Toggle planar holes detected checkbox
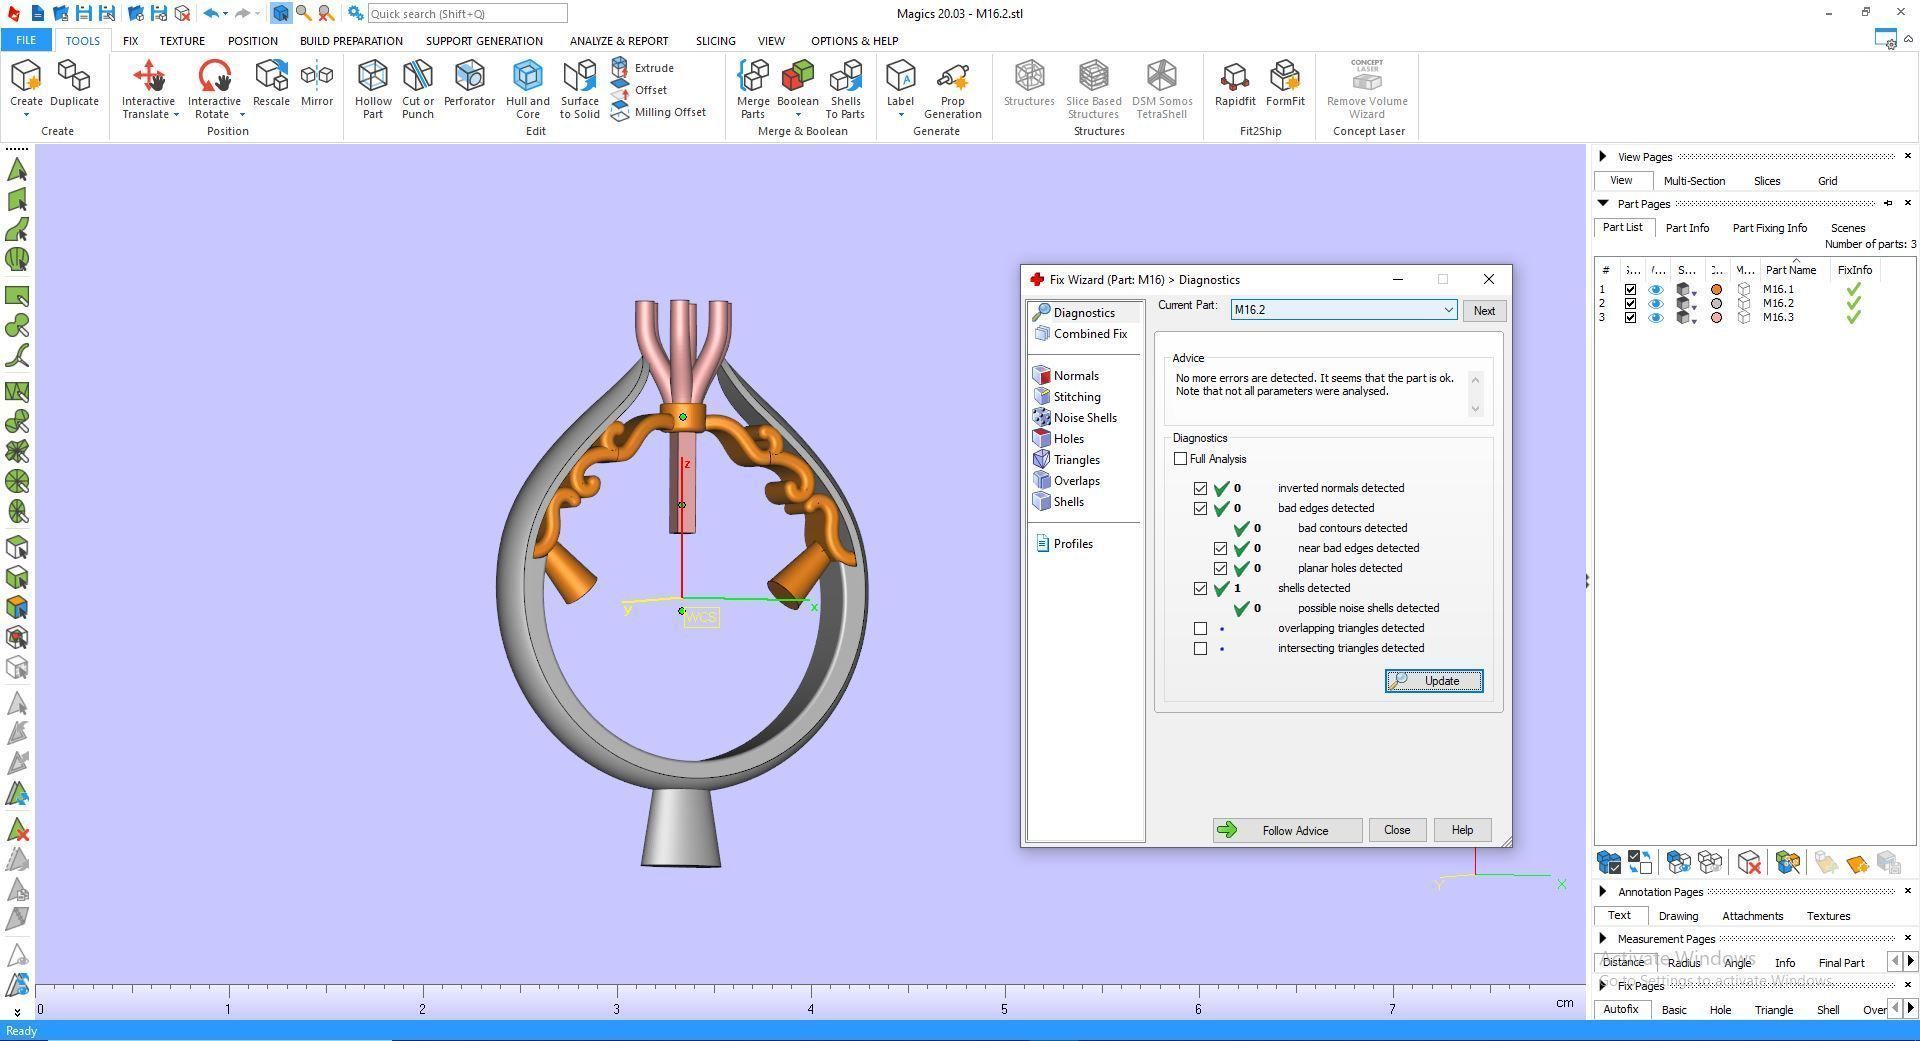This screenshot has height=1041, width=1920. (1220, 569)
